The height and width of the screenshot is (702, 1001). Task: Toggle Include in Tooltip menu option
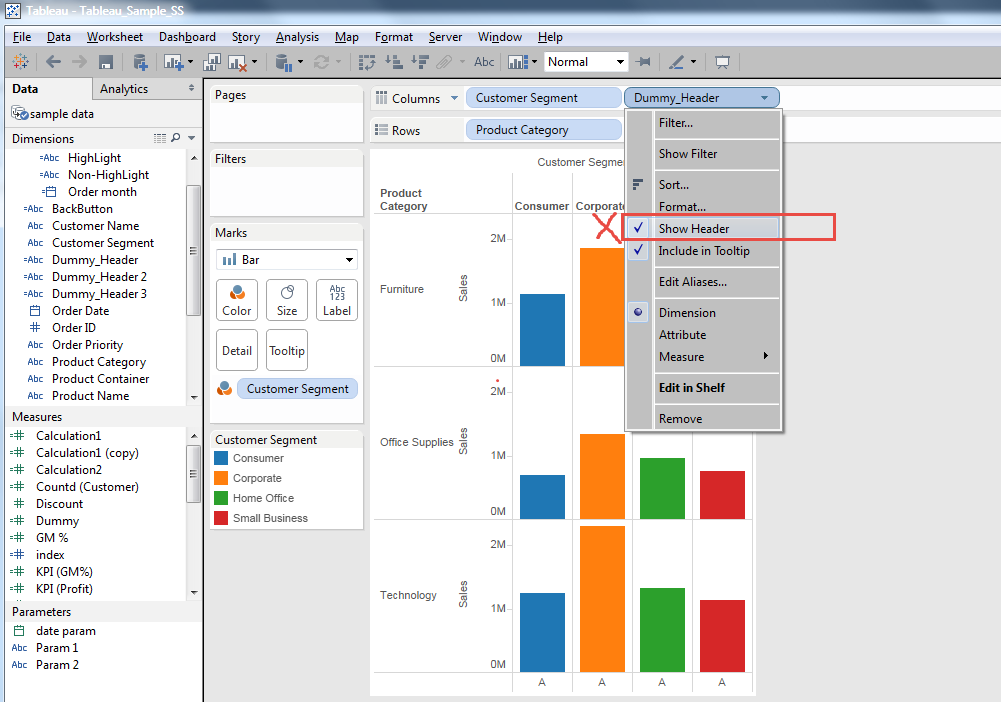703,251
